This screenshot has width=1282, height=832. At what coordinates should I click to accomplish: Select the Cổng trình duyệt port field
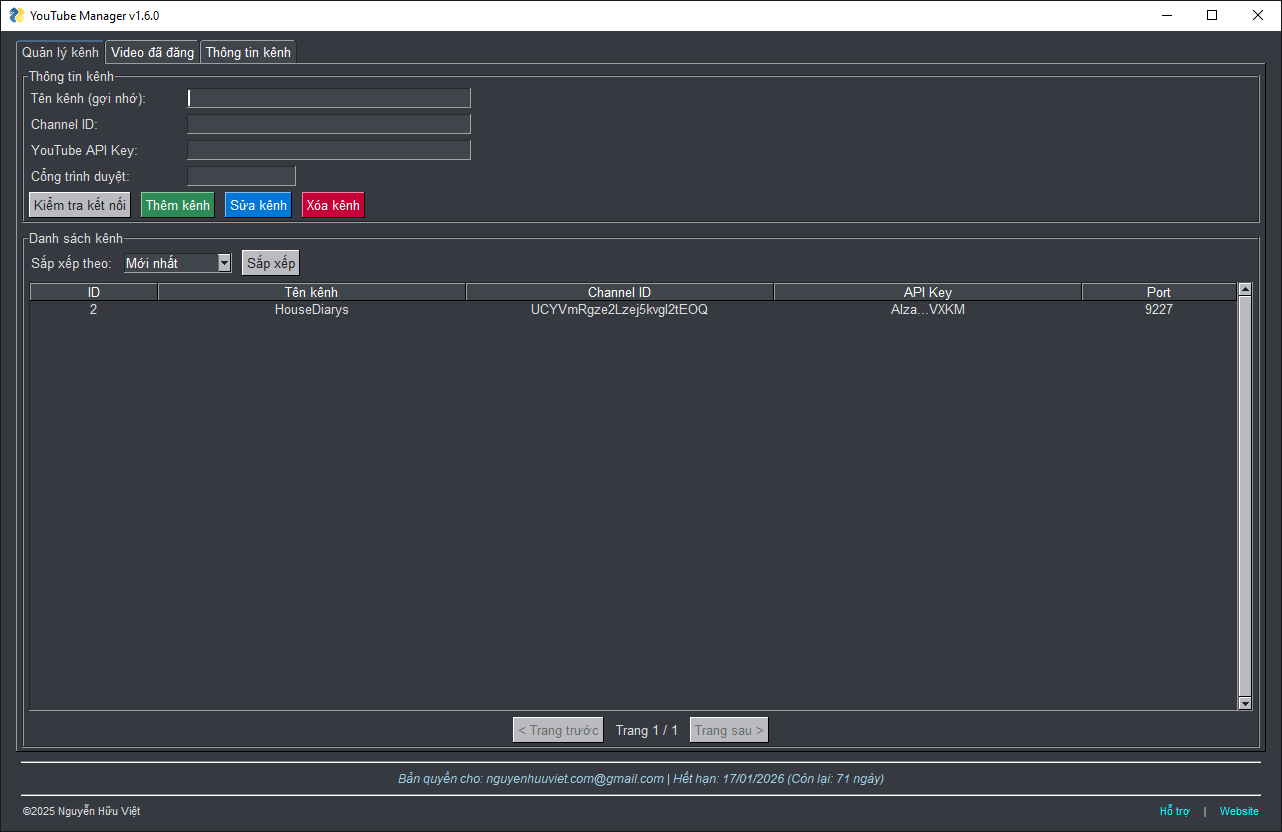[242, 176]
